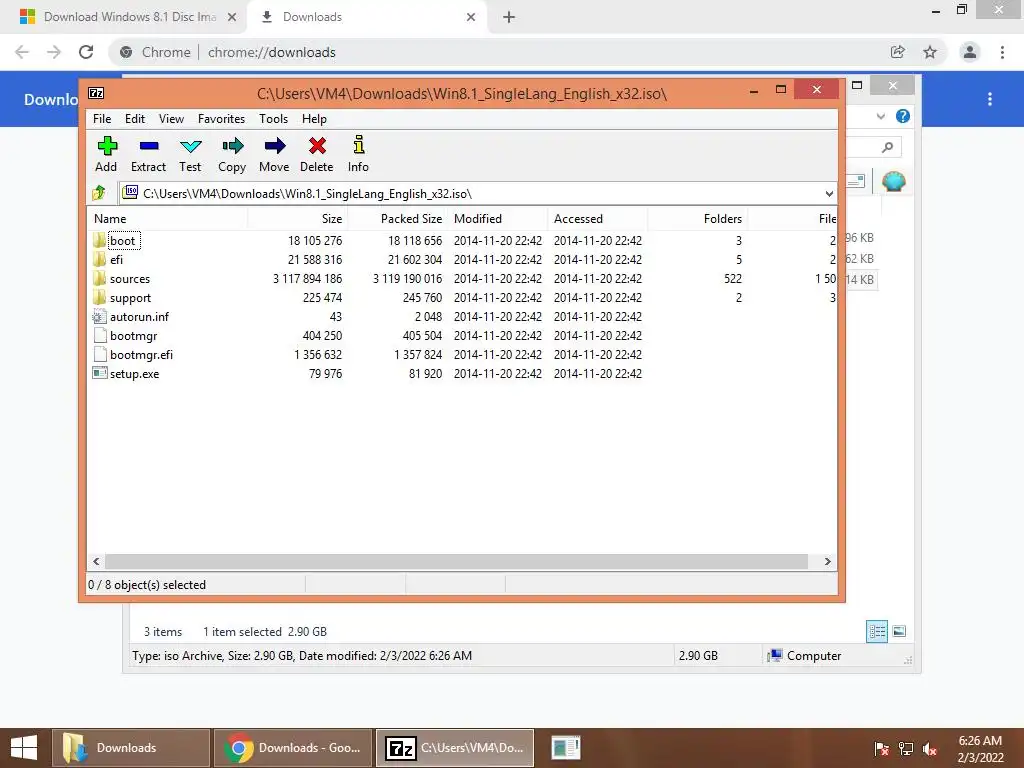
Task: Close the Downloads tab
Action: click(x=471, y=17)
